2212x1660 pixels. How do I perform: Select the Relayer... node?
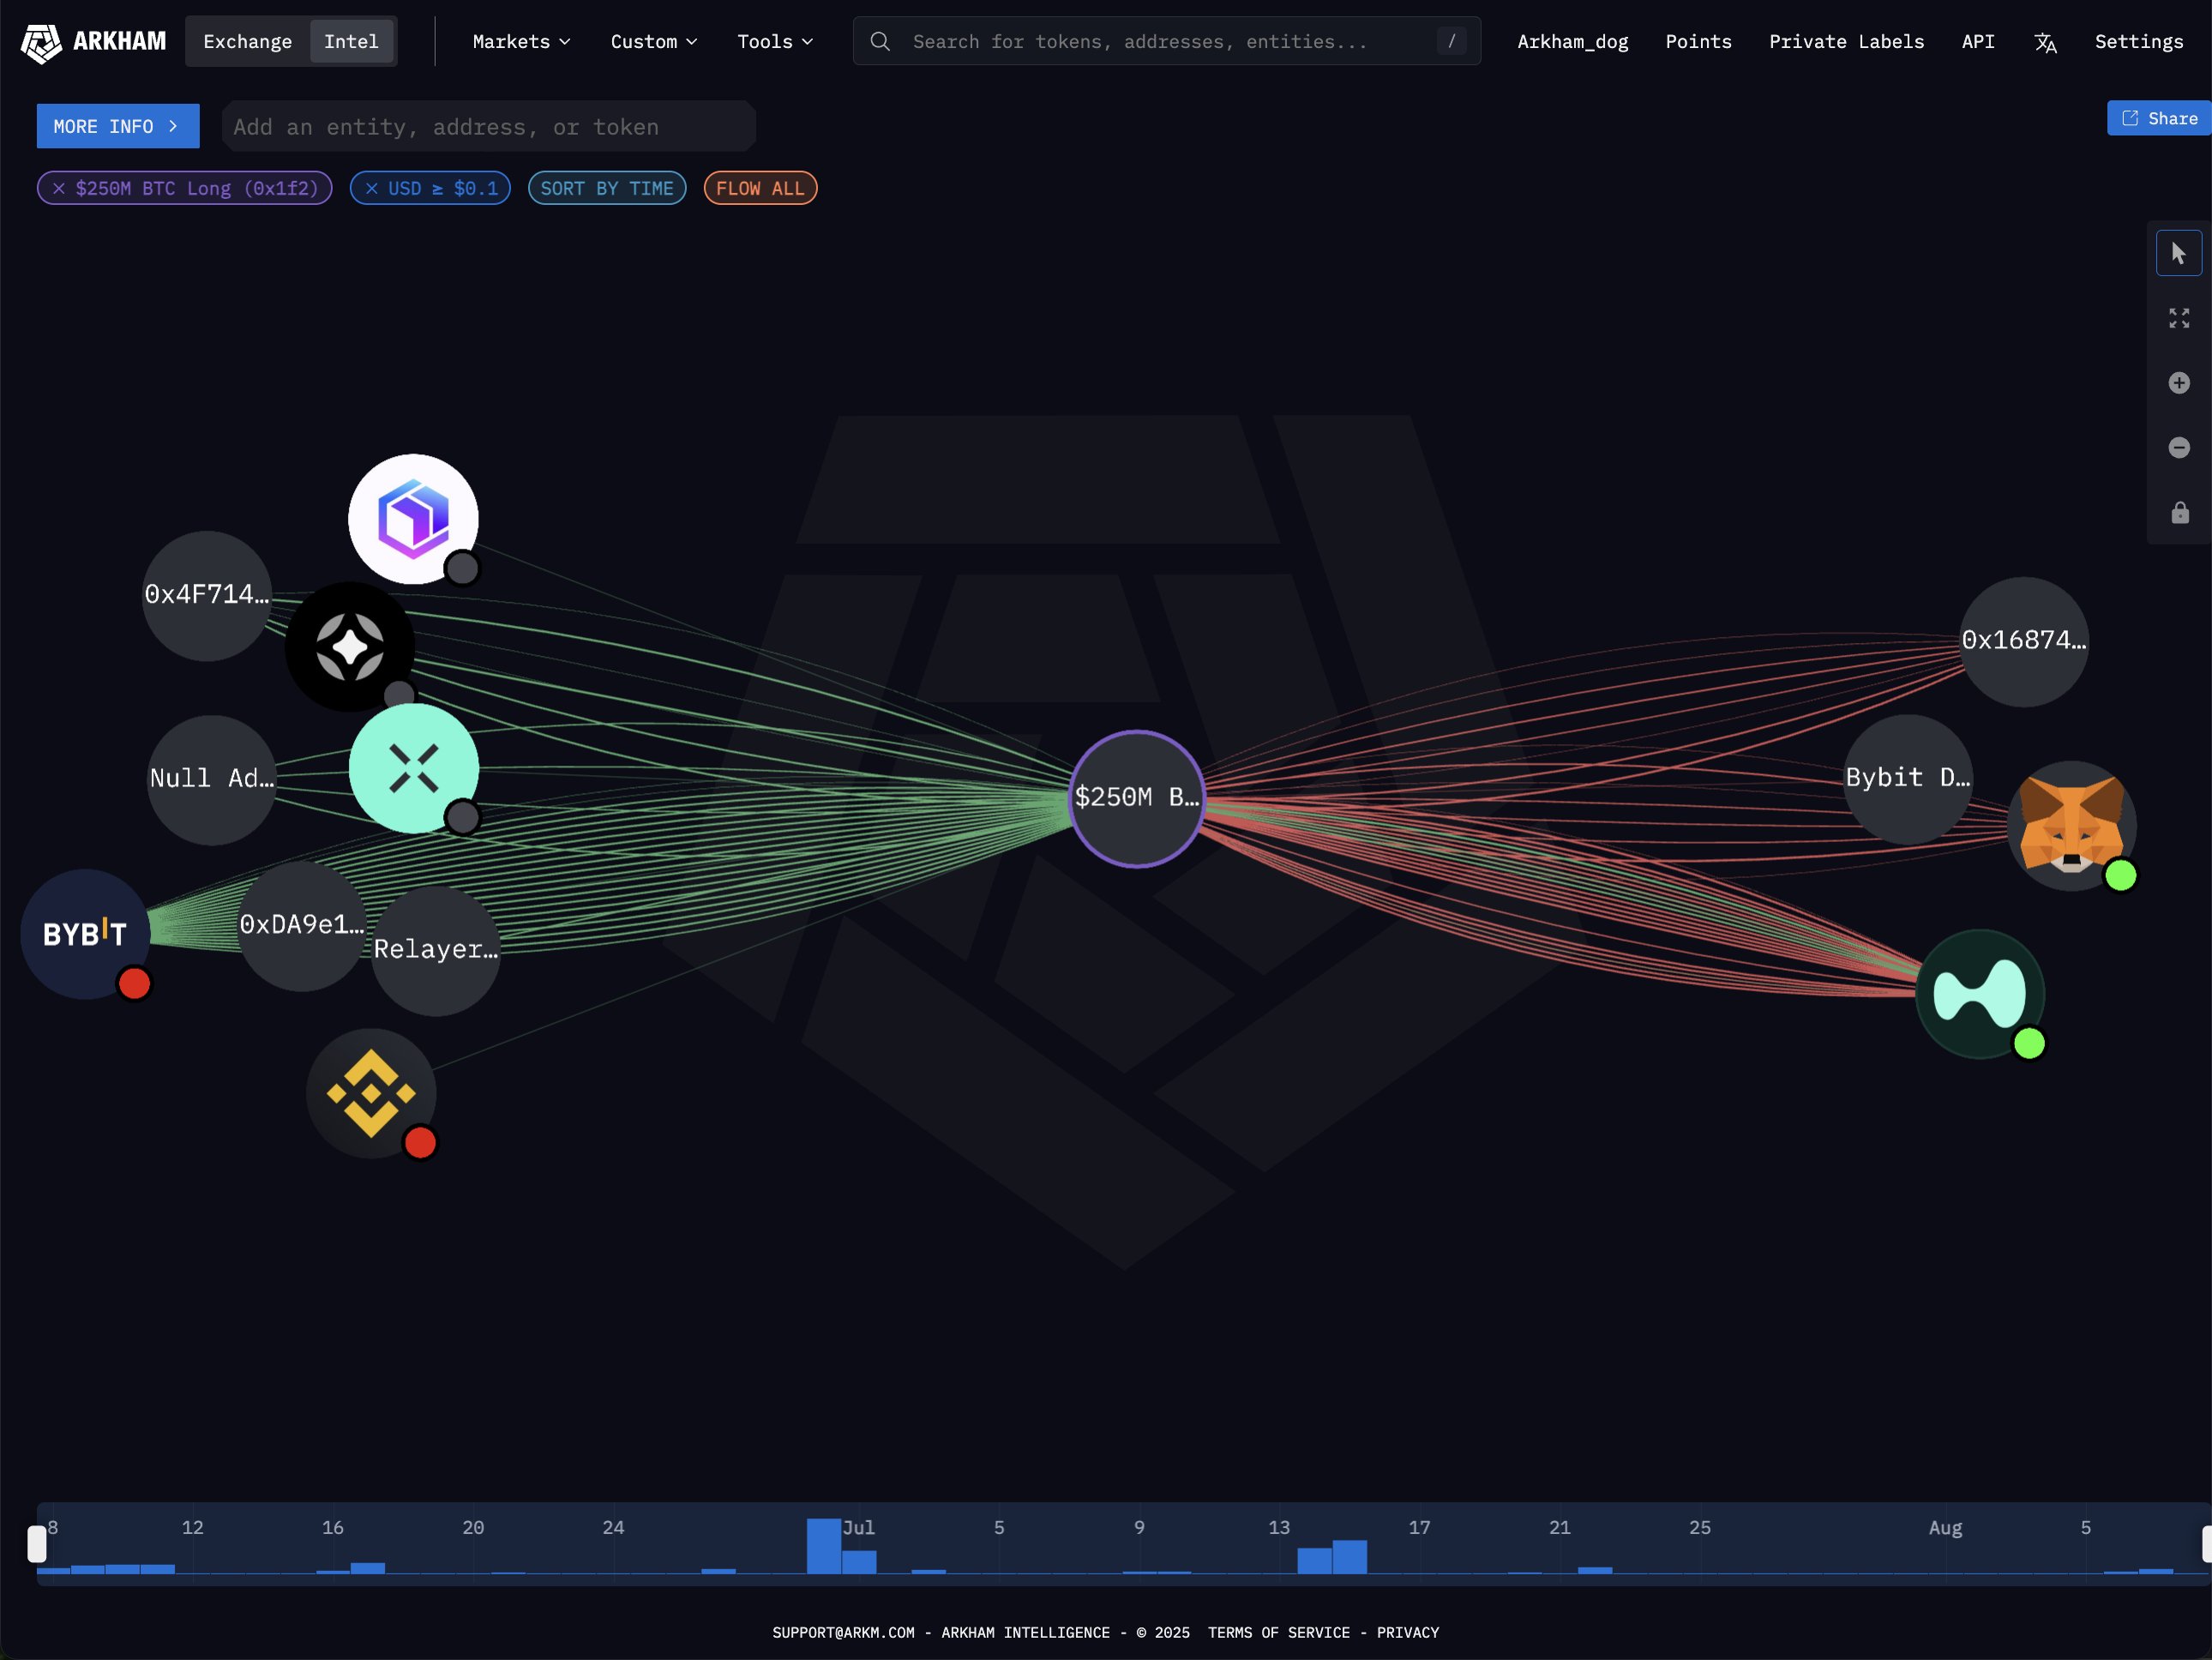click(x=436, y=950)
